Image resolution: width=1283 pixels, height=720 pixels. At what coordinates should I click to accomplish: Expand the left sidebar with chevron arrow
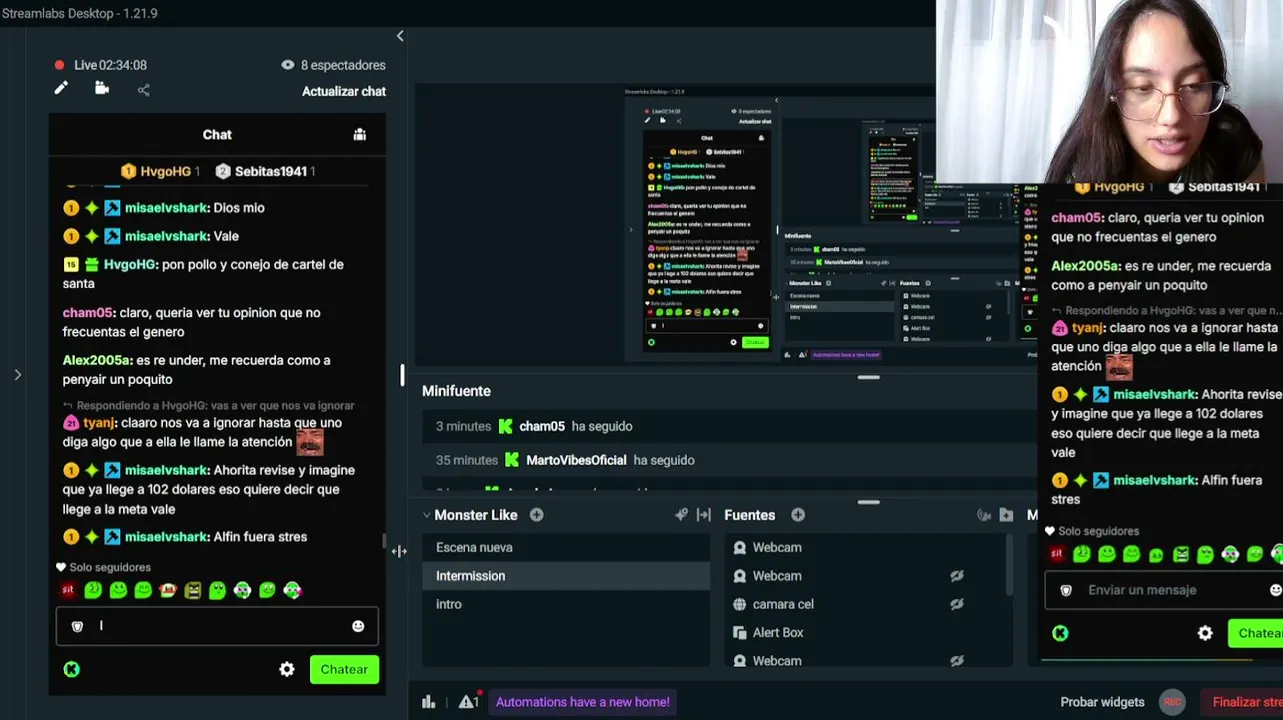(x=17, y=375)
